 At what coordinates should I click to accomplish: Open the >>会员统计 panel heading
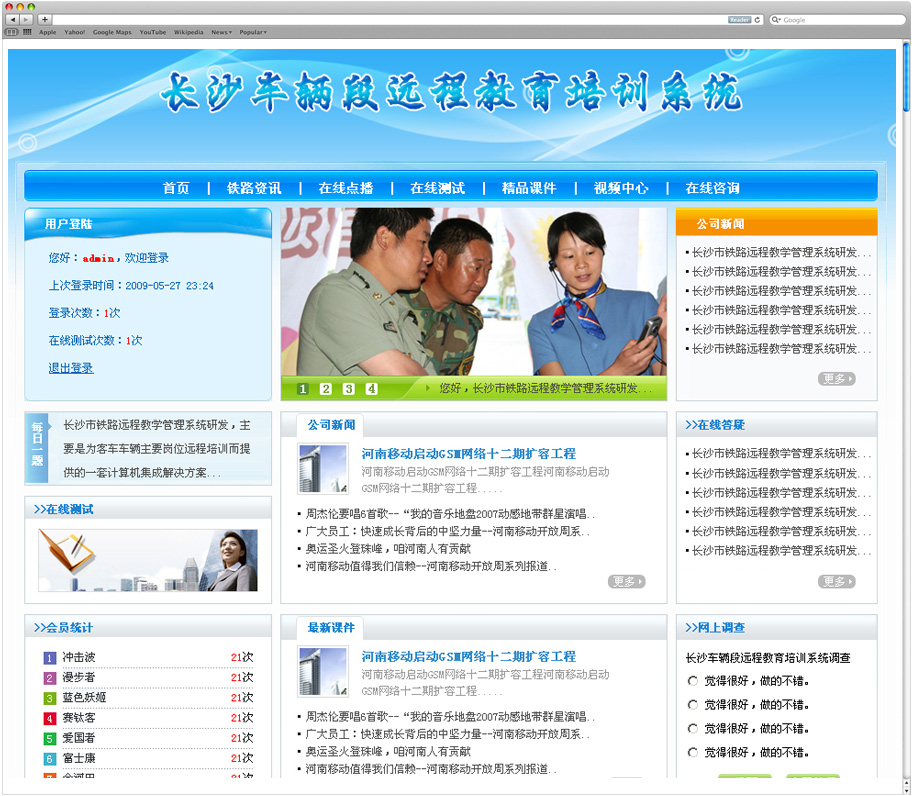pyautogui.click(x=64, y=628)
